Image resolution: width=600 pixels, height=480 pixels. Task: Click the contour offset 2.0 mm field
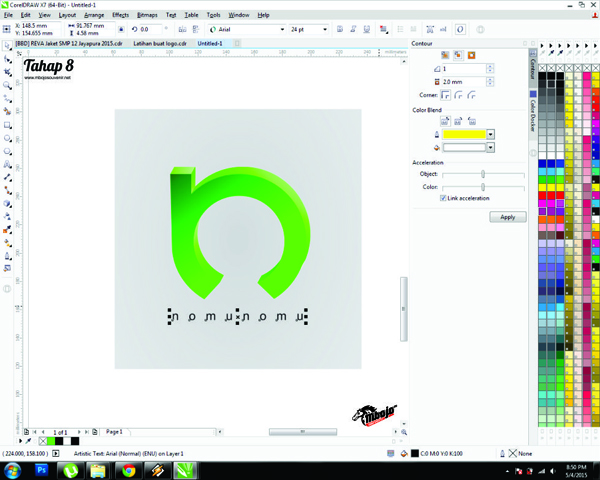point(462,81)
